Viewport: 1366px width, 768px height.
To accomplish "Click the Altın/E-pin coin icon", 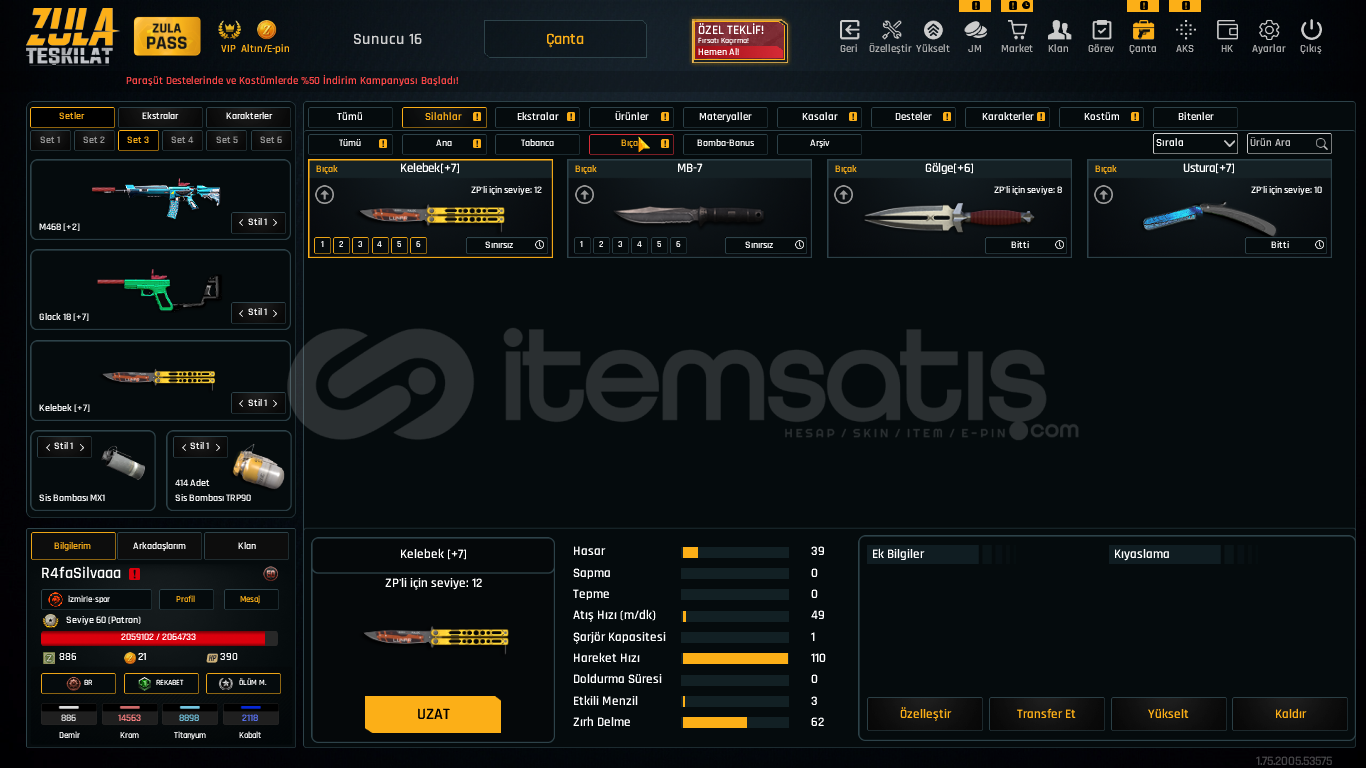I will point(266,29).
